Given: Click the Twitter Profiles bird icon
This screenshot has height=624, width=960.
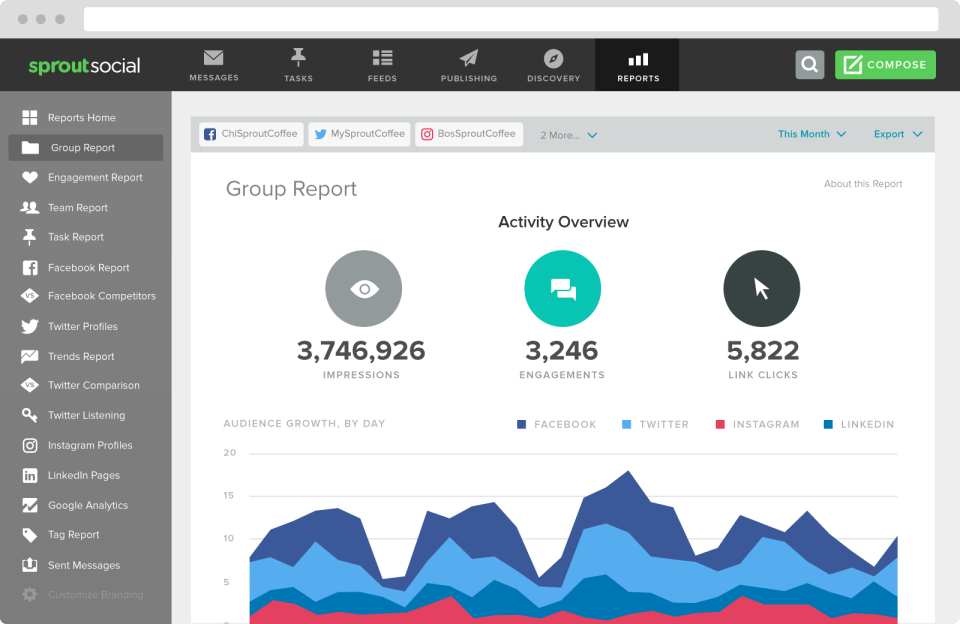Looking at the screenshot, I should click(29, 326).
